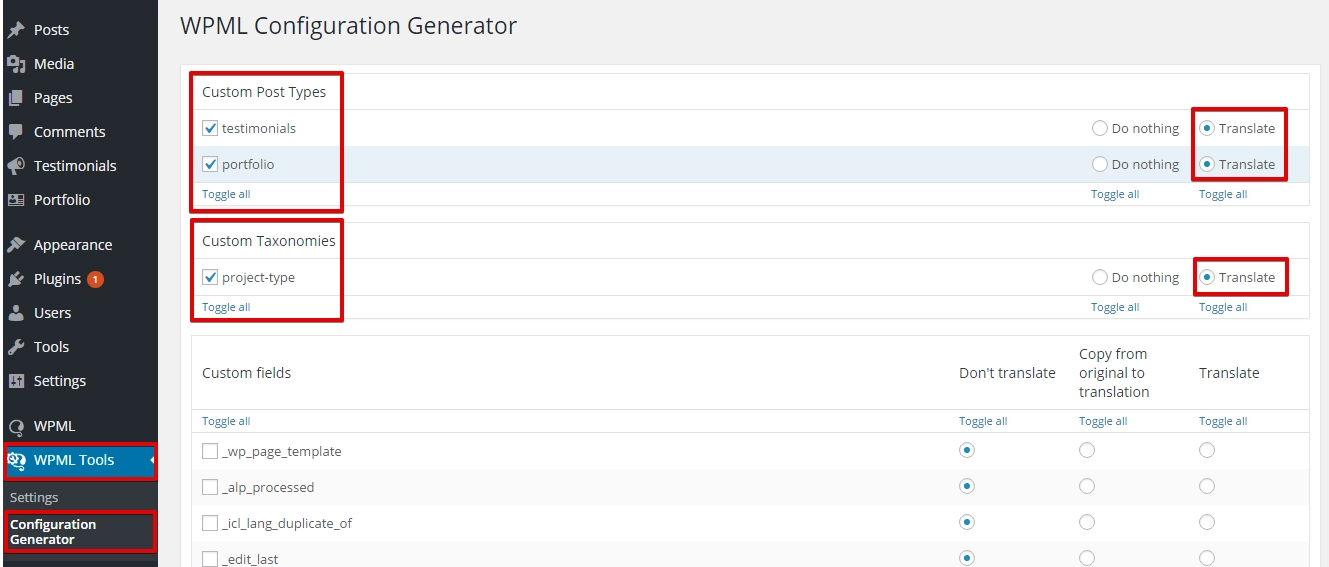Check the _wp_page_template custom field

point(210,451)
